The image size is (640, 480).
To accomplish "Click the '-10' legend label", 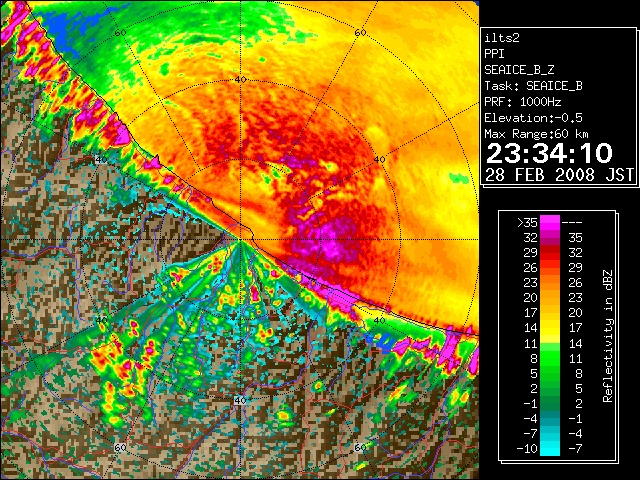I will (x=527, y=449).
